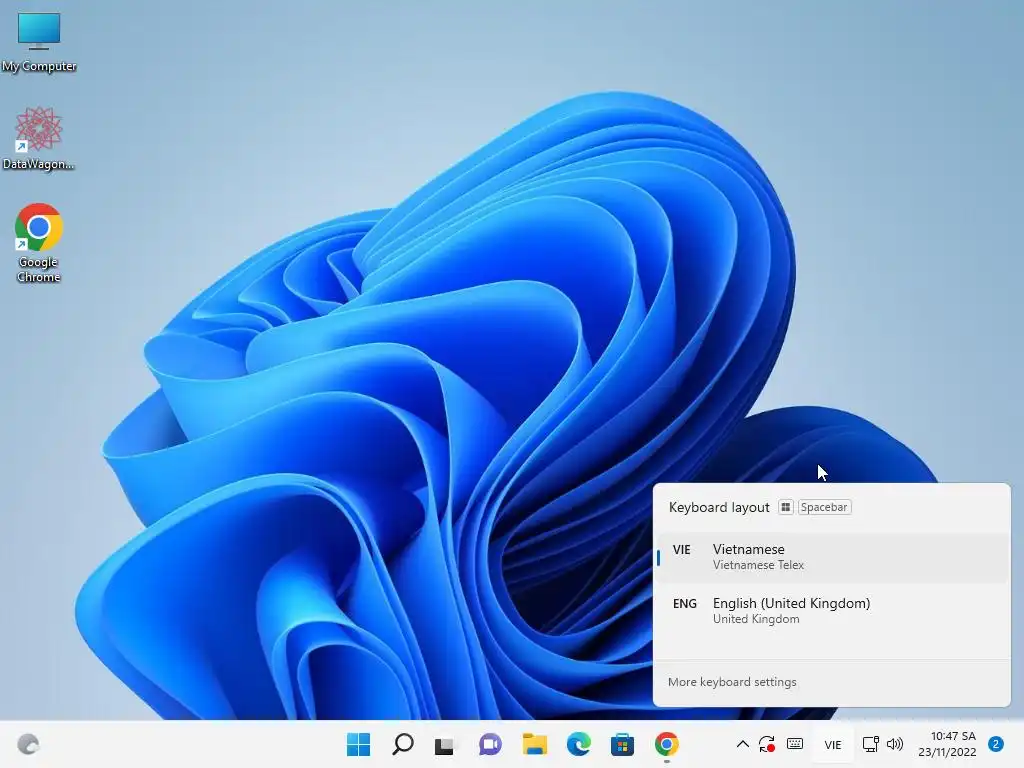Open Microsoft Store from taskbar
The width and height of the screenshot is (1024, 768).
click(x=622, y=744)
